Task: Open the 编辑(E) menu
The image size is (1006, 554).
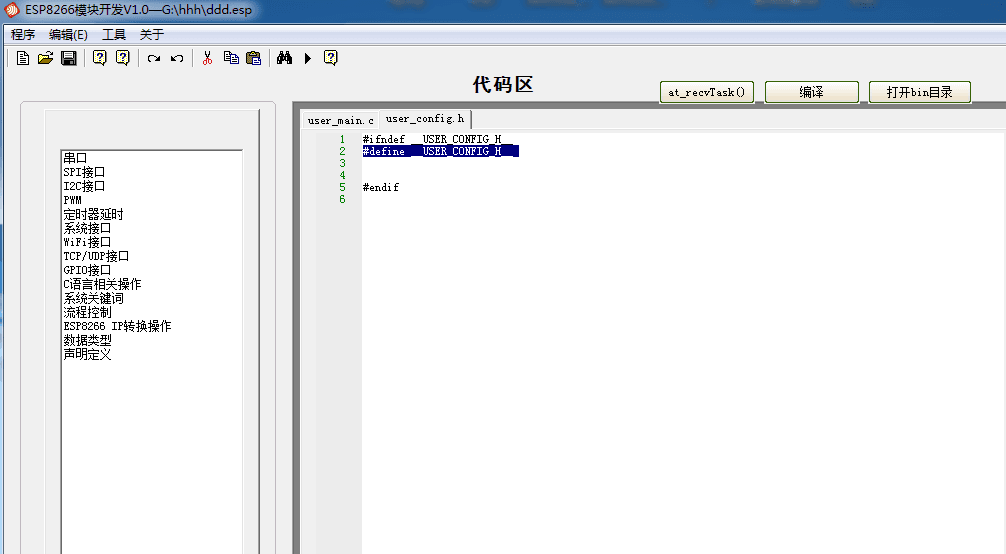Action: (68, 34)
